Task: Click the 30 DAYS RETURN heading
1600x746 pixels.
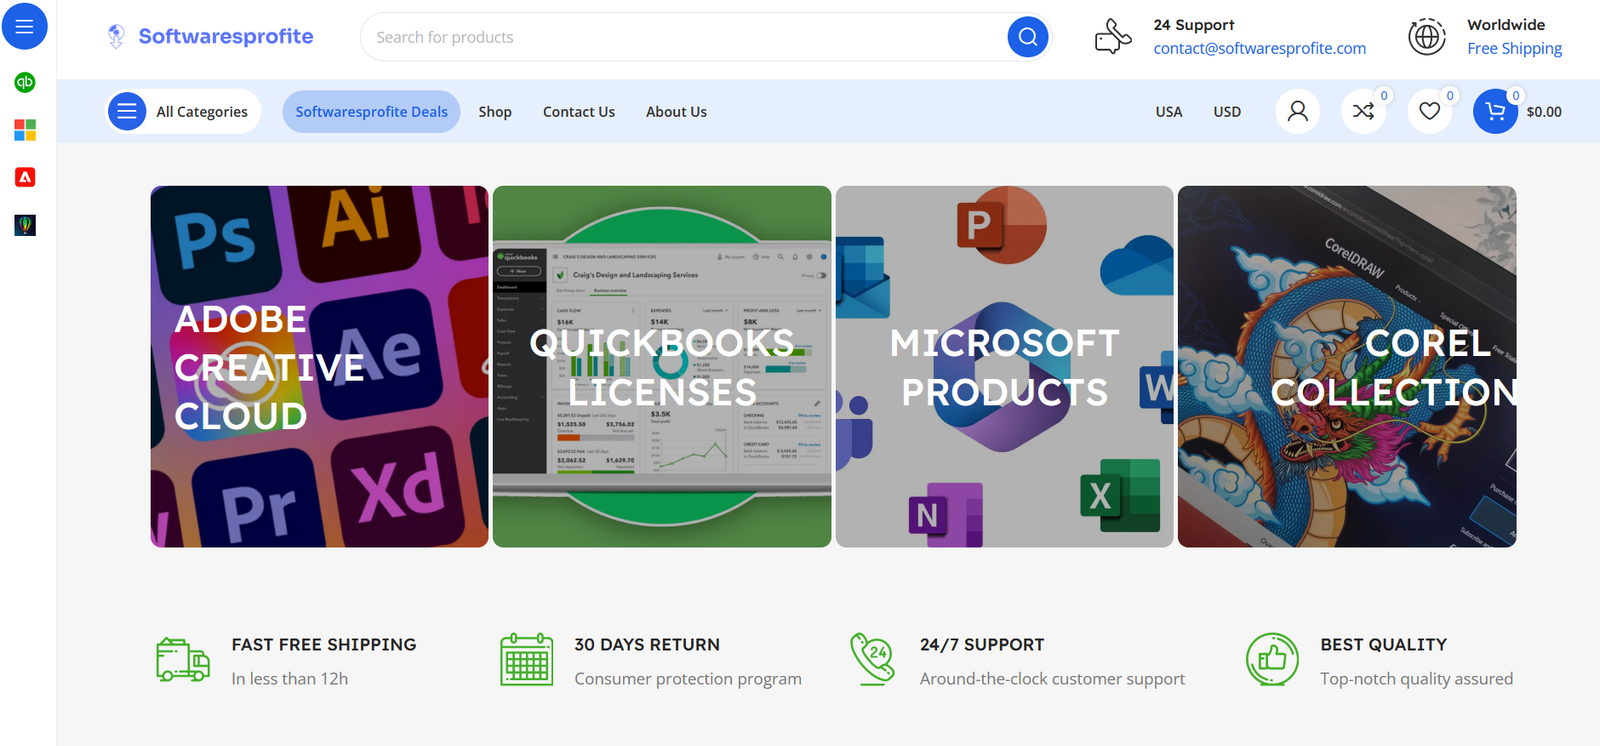Action: (647, 645)
